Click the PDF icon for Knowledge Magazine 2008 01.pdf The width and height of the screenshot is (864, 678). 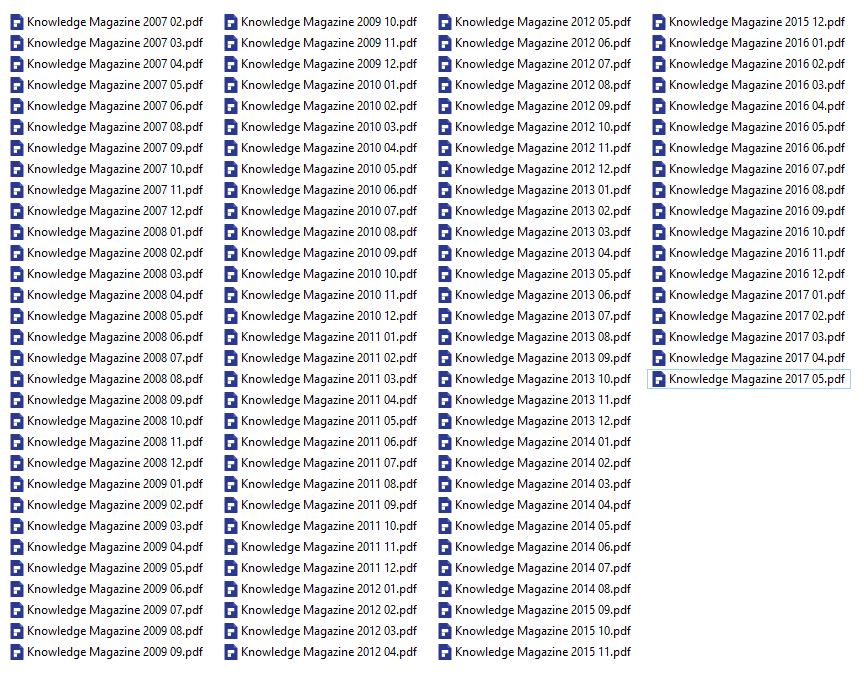click(17, 232)
